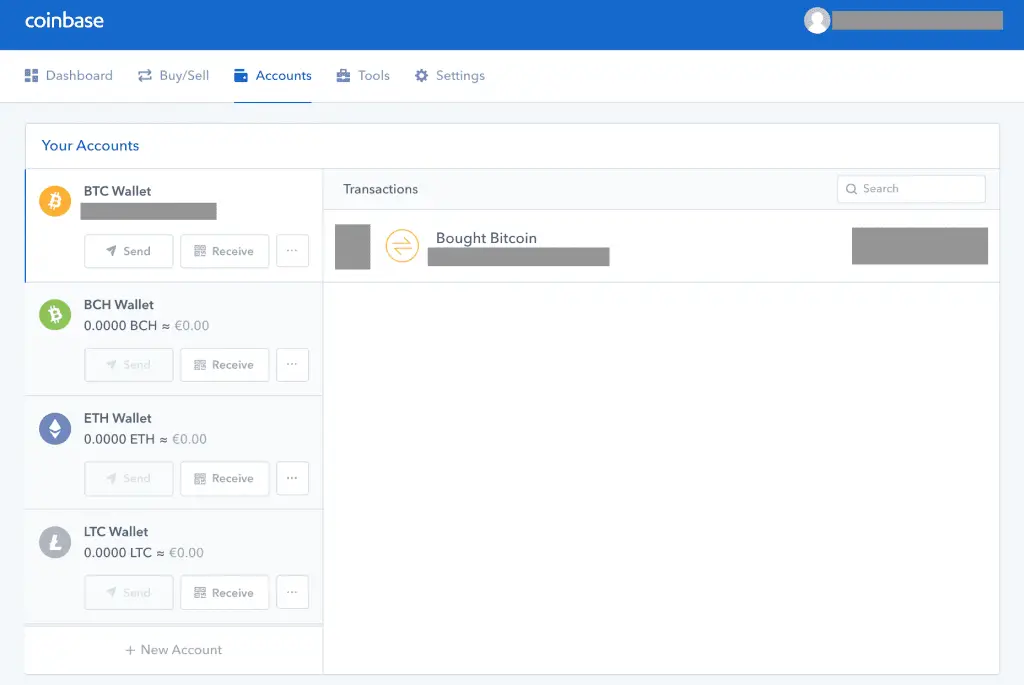
Task: Open the Tools tab
Action: (x=363, y=76)
